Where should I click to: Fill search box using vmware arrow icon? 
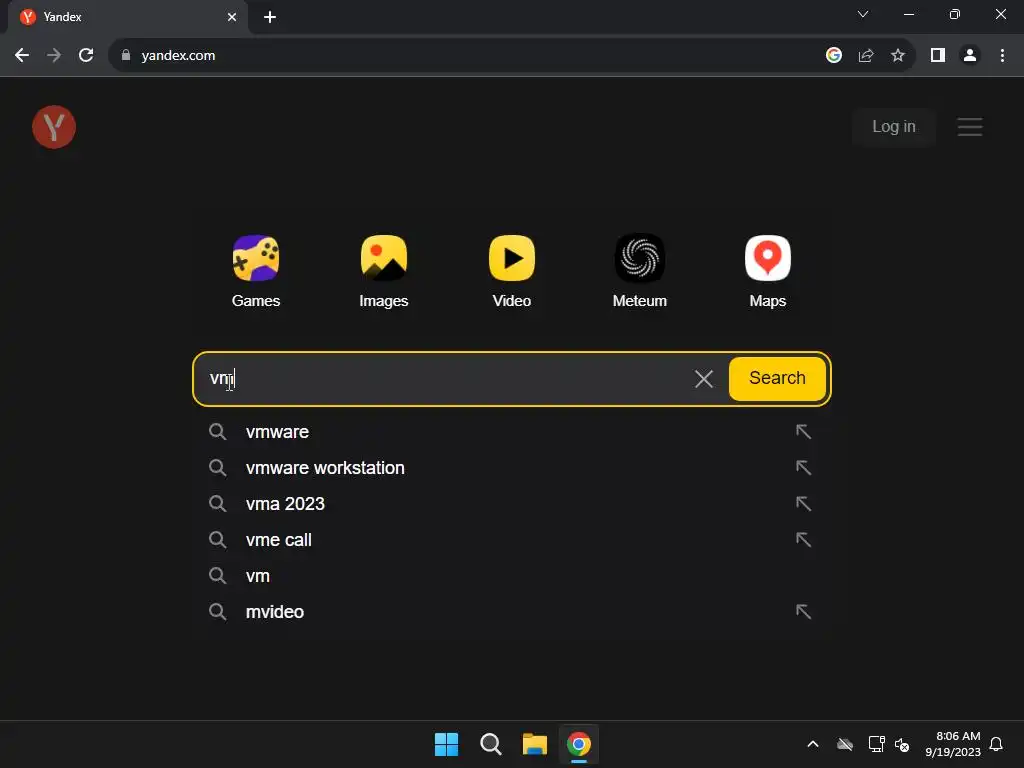click(803, 432)
